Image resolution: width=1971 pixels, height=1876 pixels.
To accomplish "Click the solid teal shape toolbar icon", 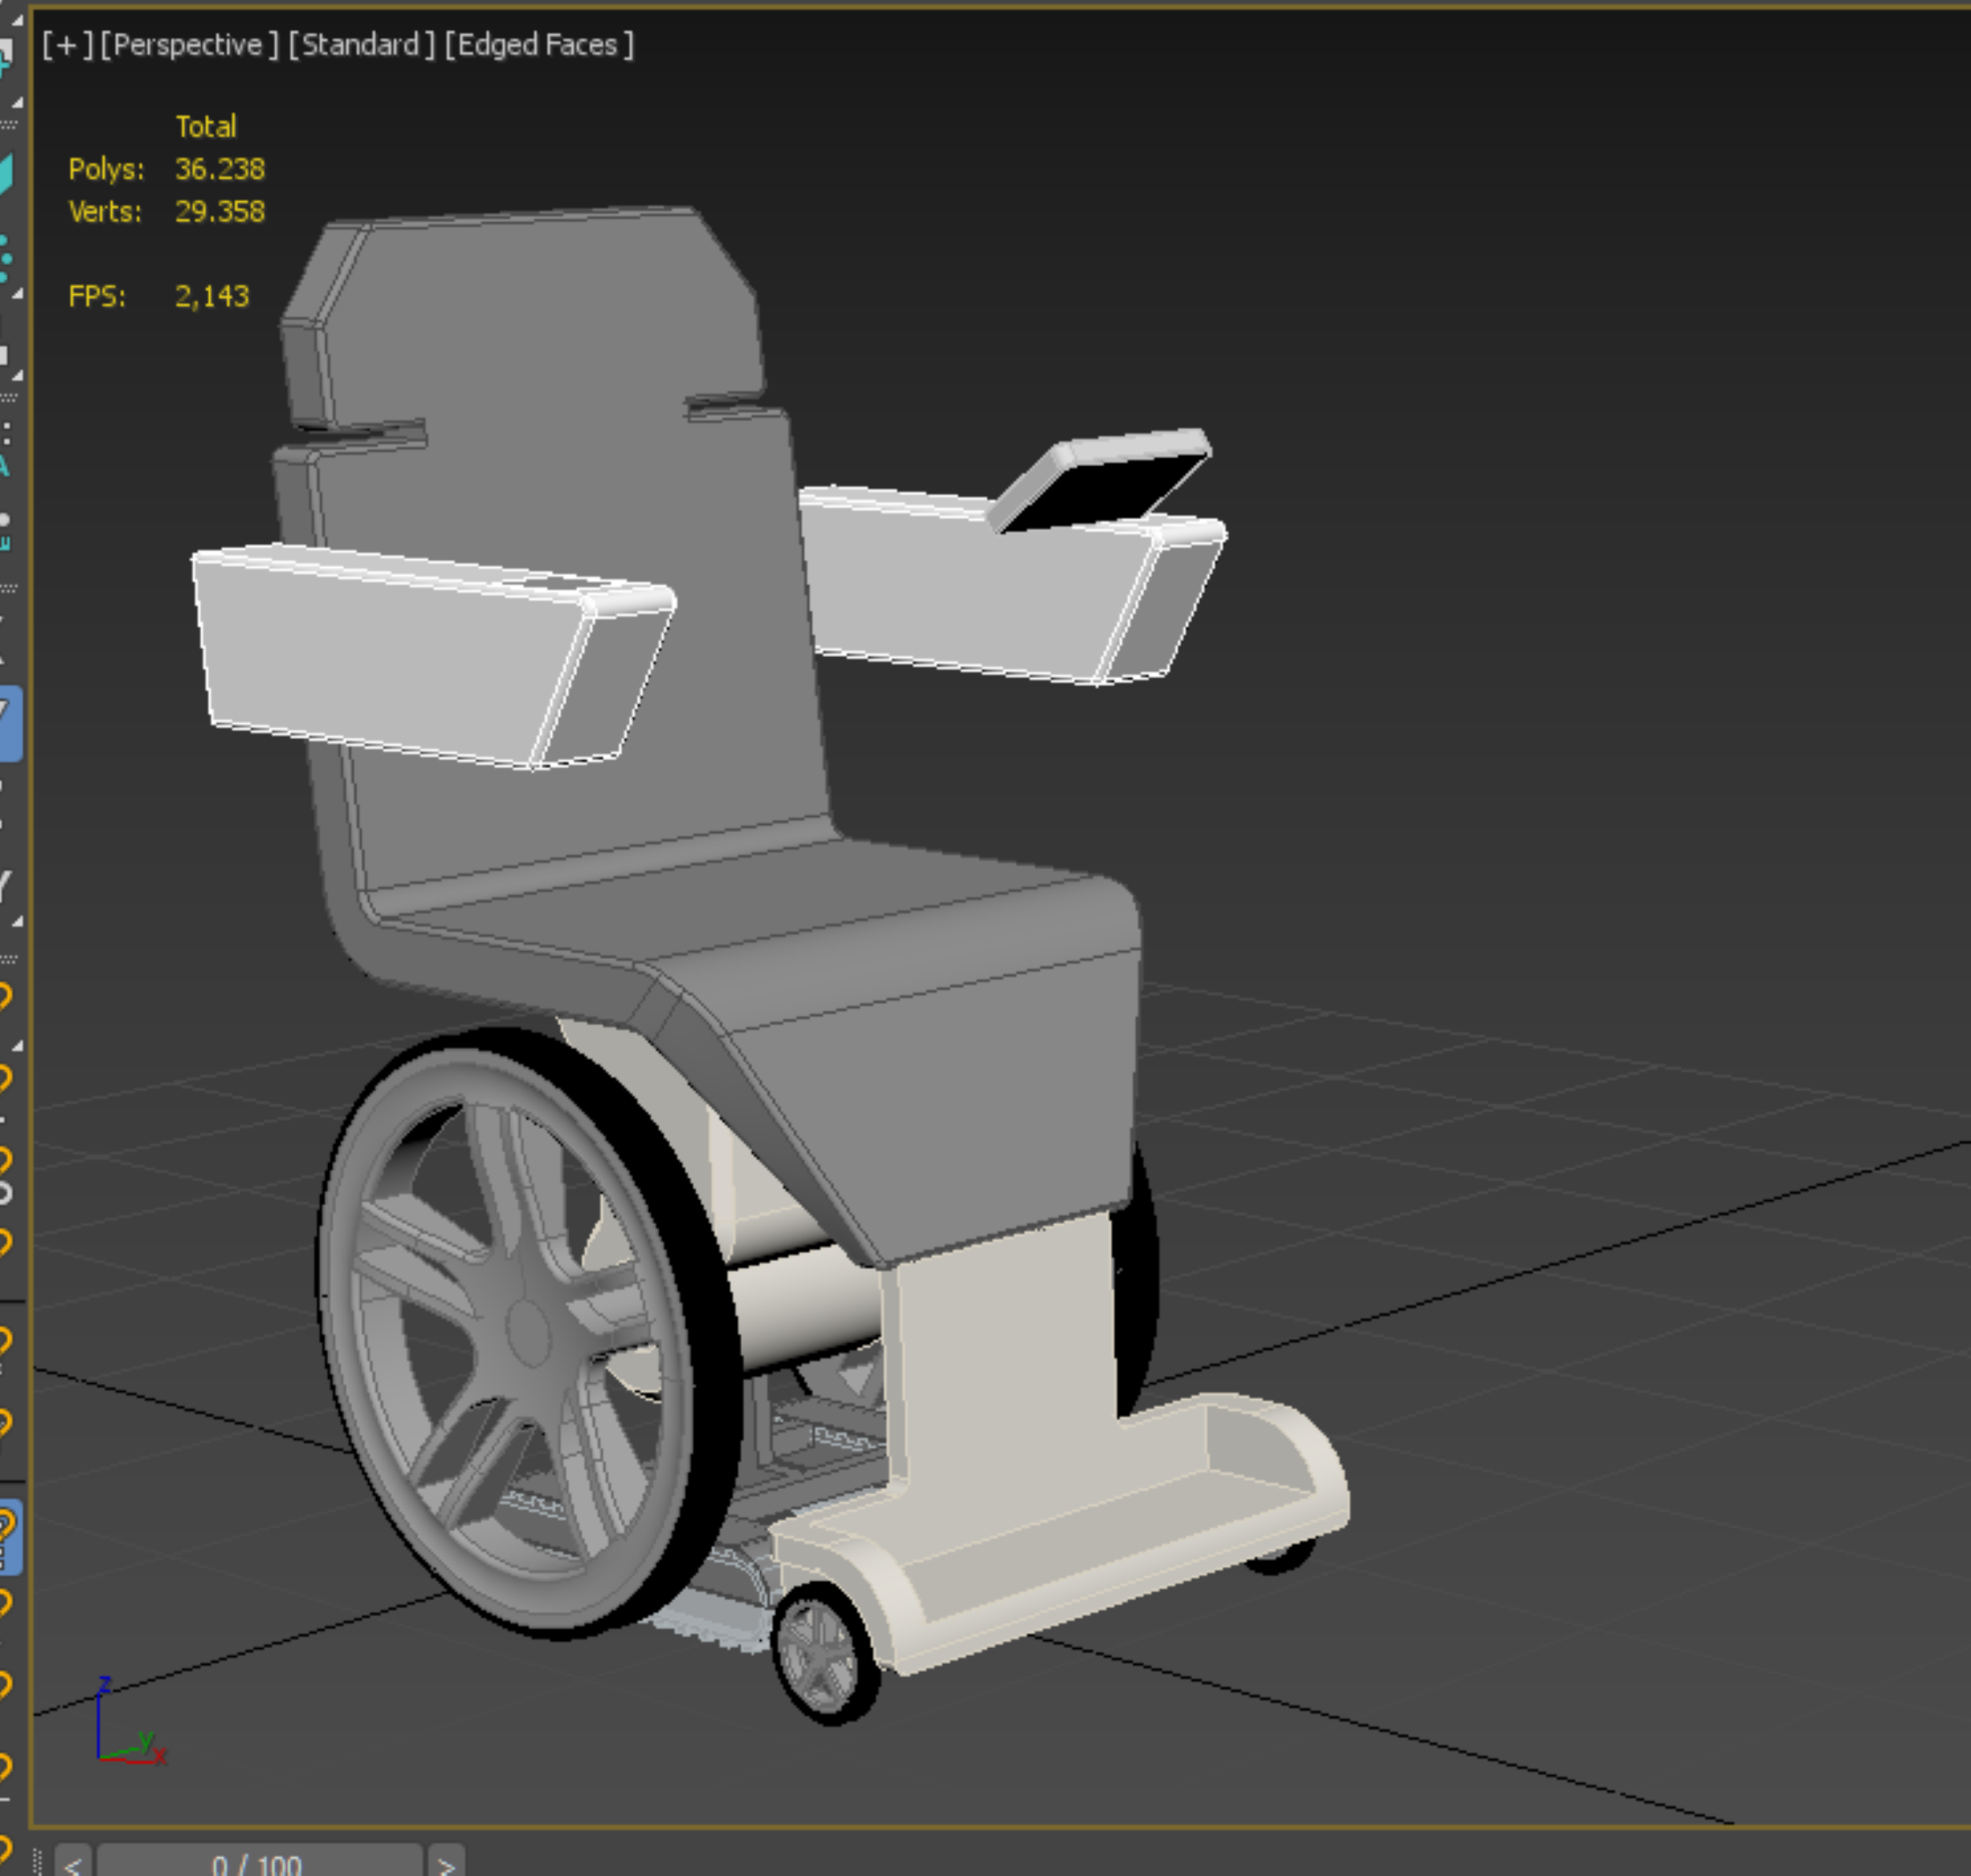I will (5, 174).
